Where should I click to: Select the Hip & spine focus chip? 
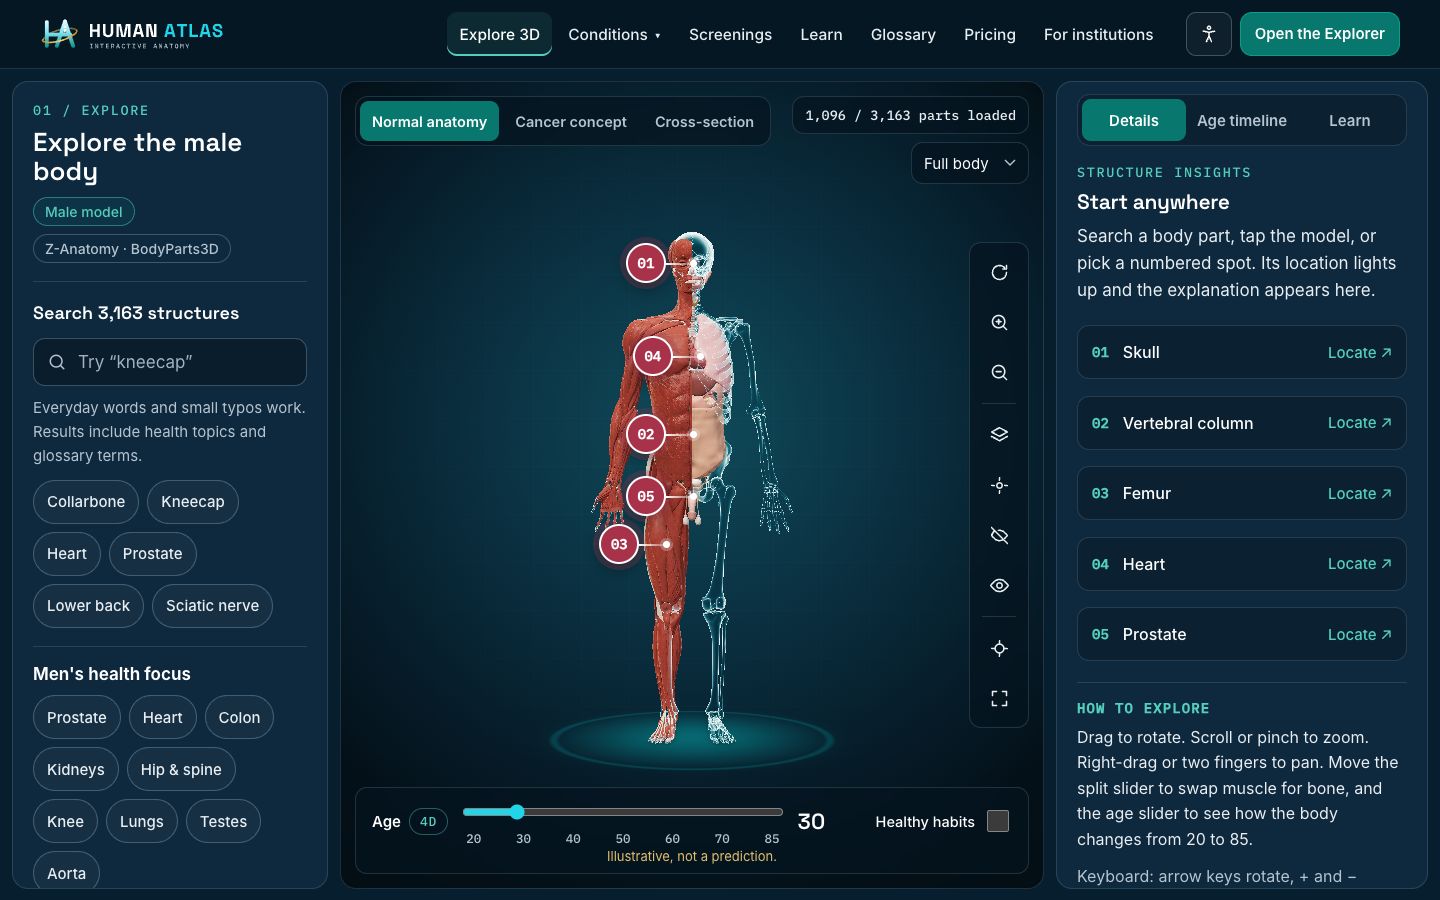coord(181,769)
